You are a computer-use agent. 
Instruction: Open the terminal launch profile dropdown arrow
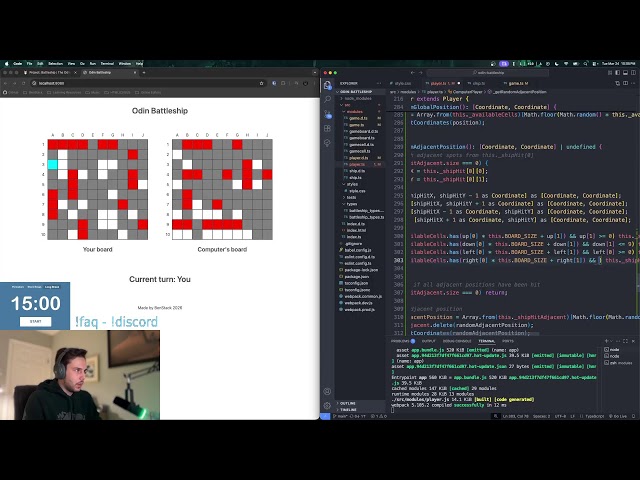pyautogui.click(x=613, y=341)
